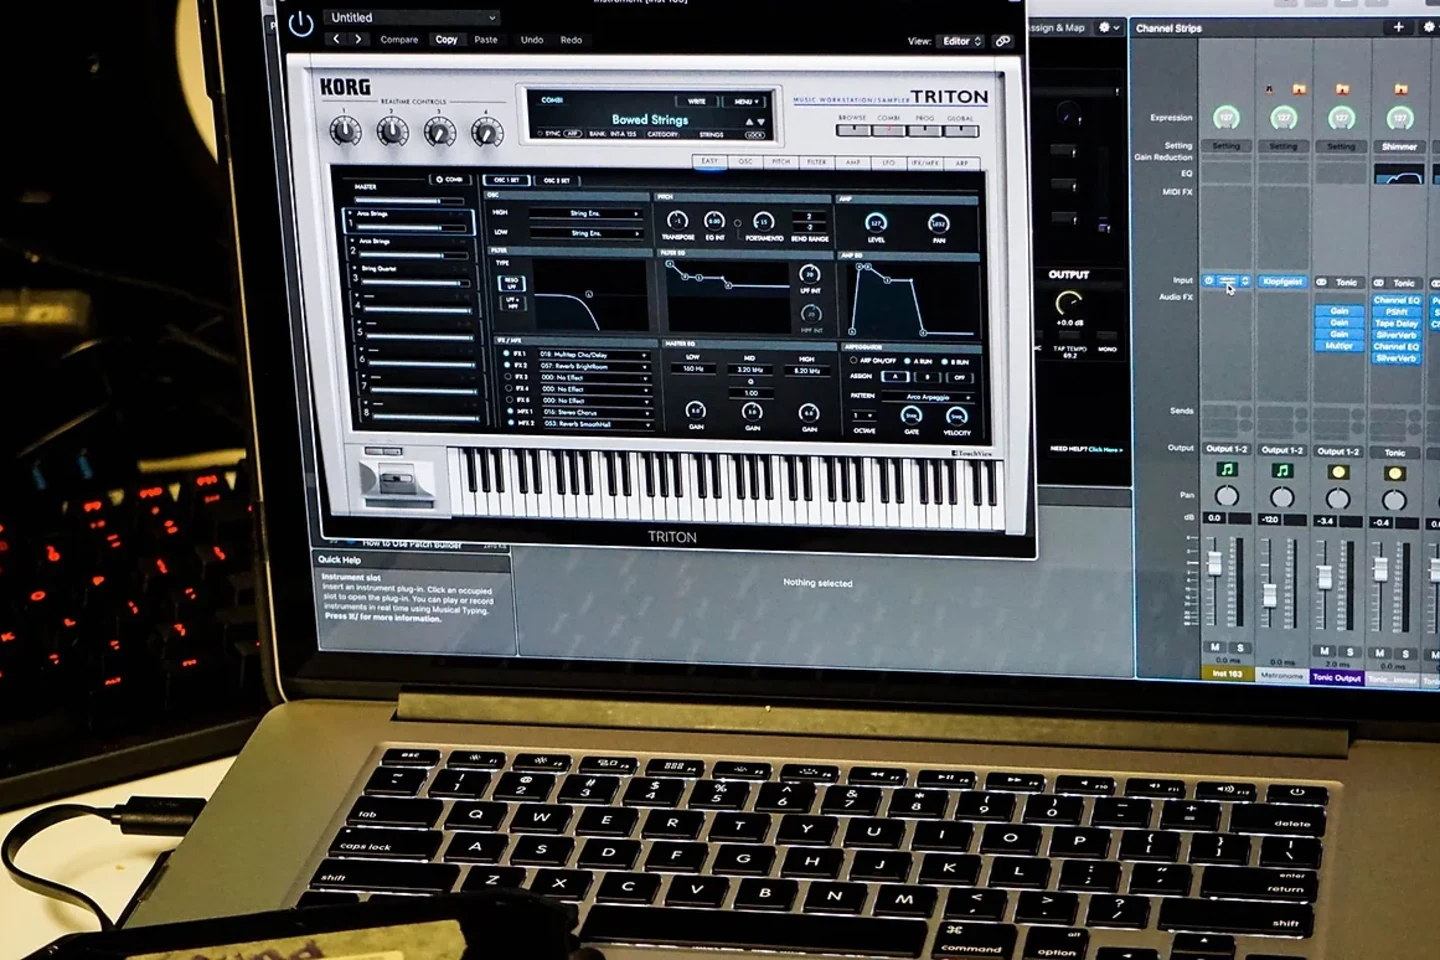Screen dimensions: 1440x960
Task: Click the AMP Pan knob
Action: [938, 224]
